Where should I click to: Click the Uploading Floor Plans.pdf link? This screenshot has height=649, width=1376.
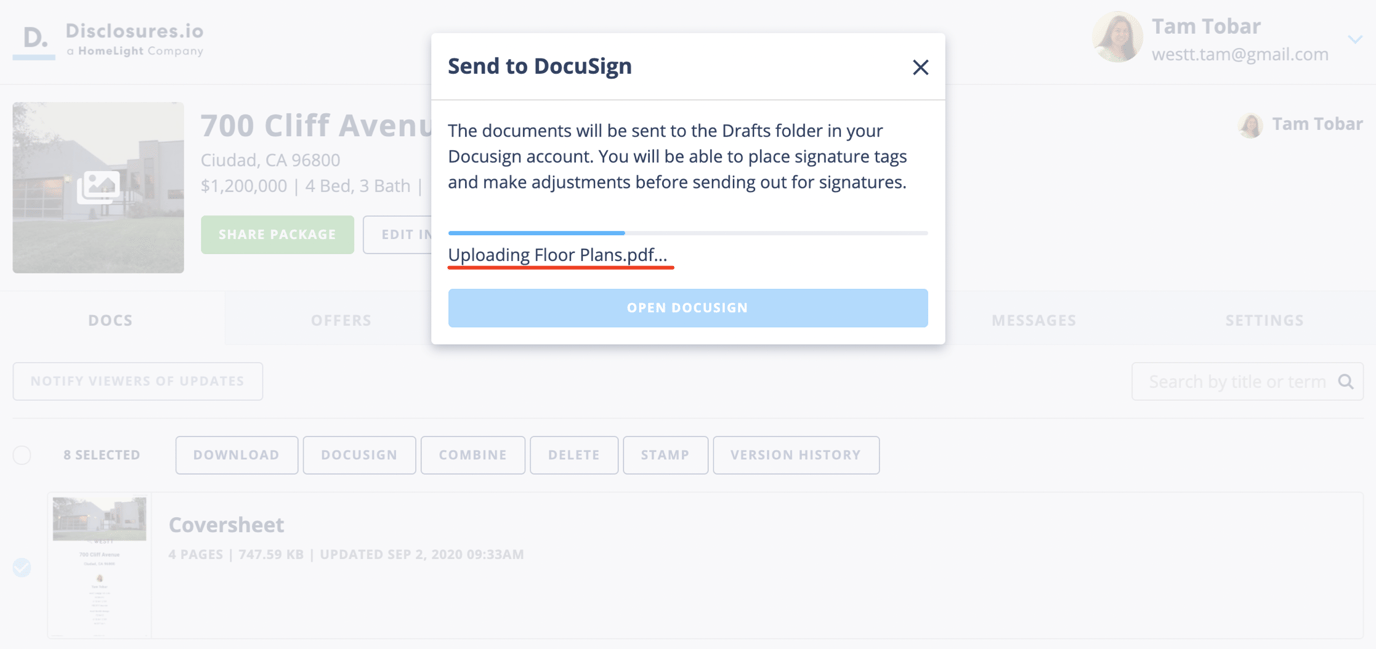tap(560, 255)
